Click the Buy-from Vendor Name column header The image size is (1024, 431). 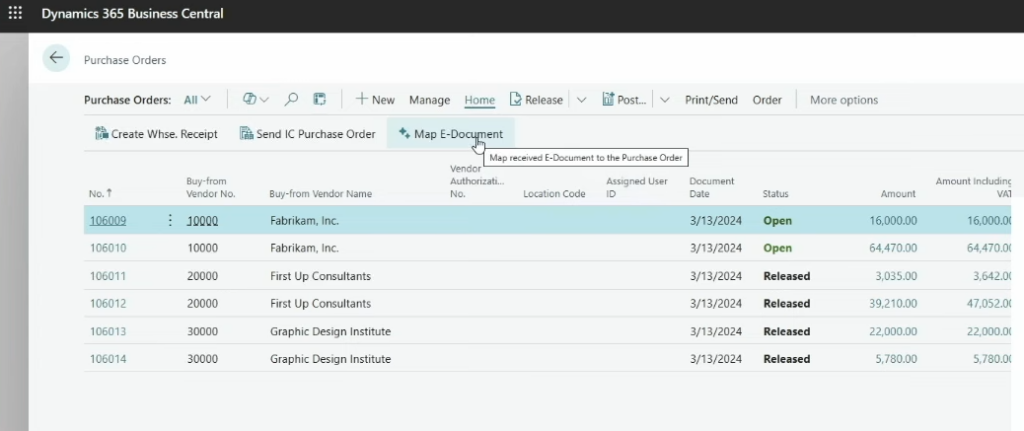click(321, 193)
